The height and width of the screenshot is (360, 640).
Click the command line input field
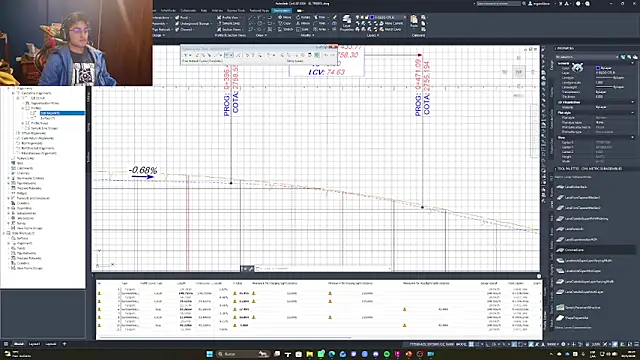pos(322,269)
